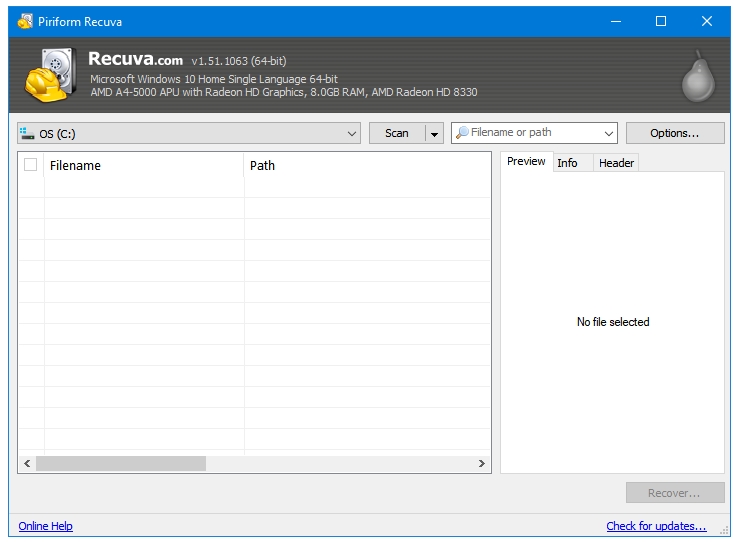The width and height of the screenshot is (740, 542).
Task: Click the Check for updates link
Action: pos(656,526)
